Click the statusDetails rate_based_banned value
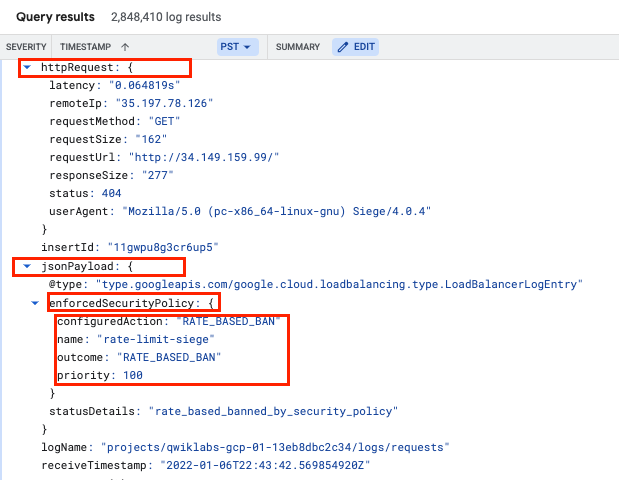619x480 pixels. tap(273, 411)
